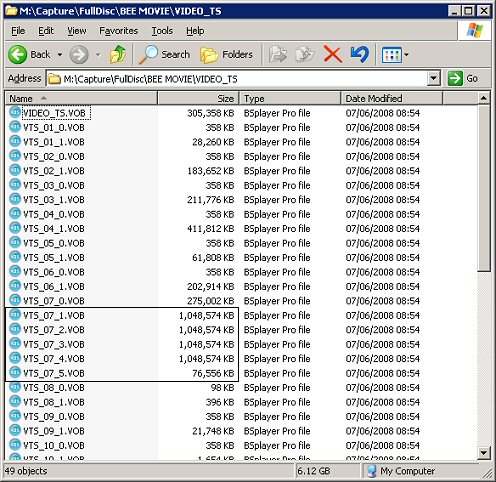This screenshot has height=482, width=496.
Task: Sort by the Type column header
Action: tap(290, 99)
